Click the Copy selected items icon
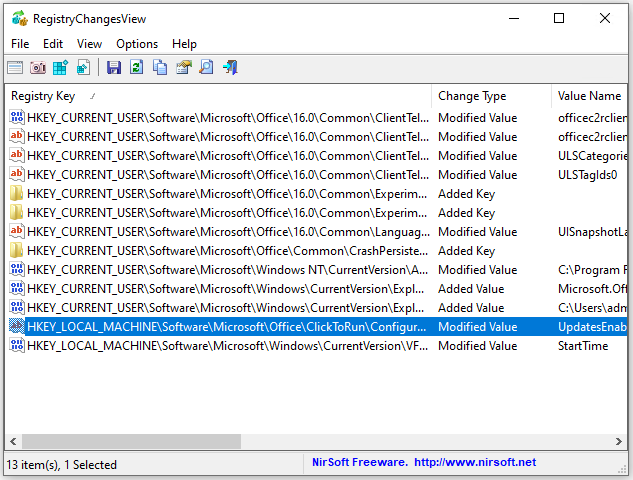The width and height of the screenshot is (633, 480). tap(159, 68)
